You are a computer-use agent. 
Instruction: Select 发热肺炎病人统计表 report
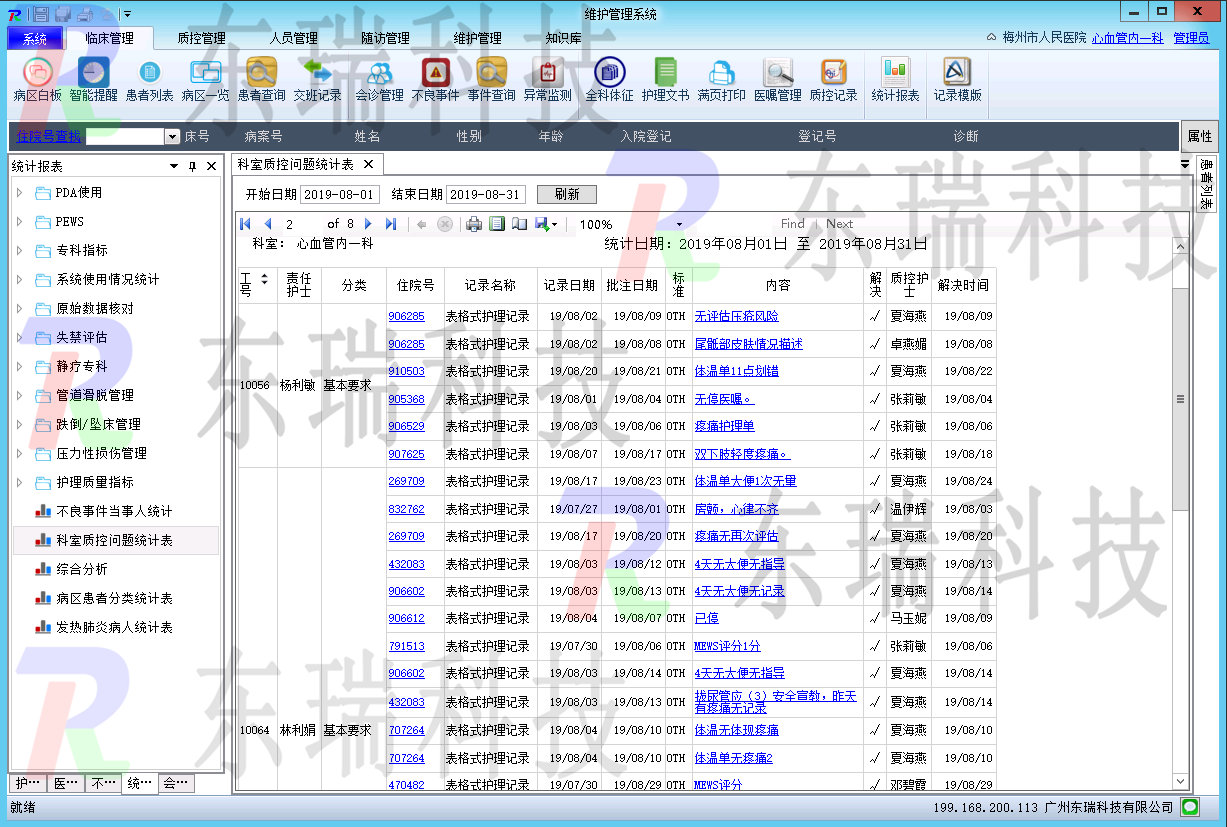pyautogui.click(x=114, y=627)
